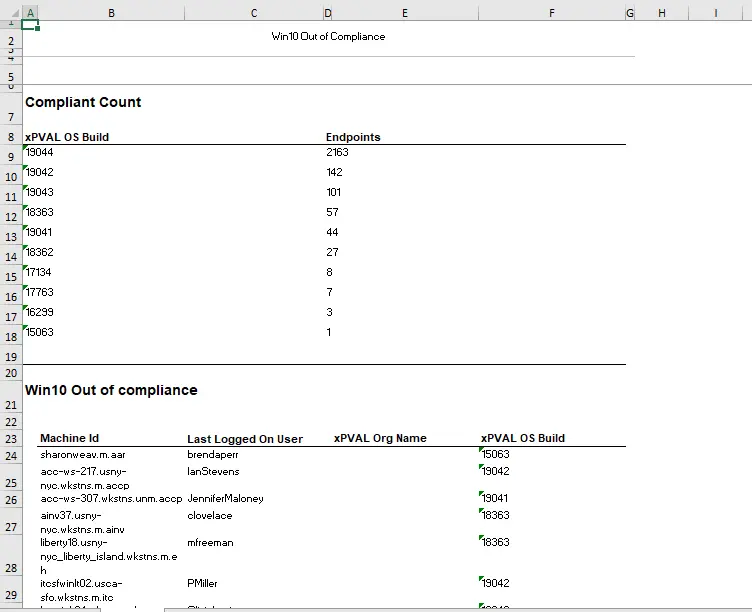The image size is (752, 612).
Task: Select column E header
Action: pos(405,13)
